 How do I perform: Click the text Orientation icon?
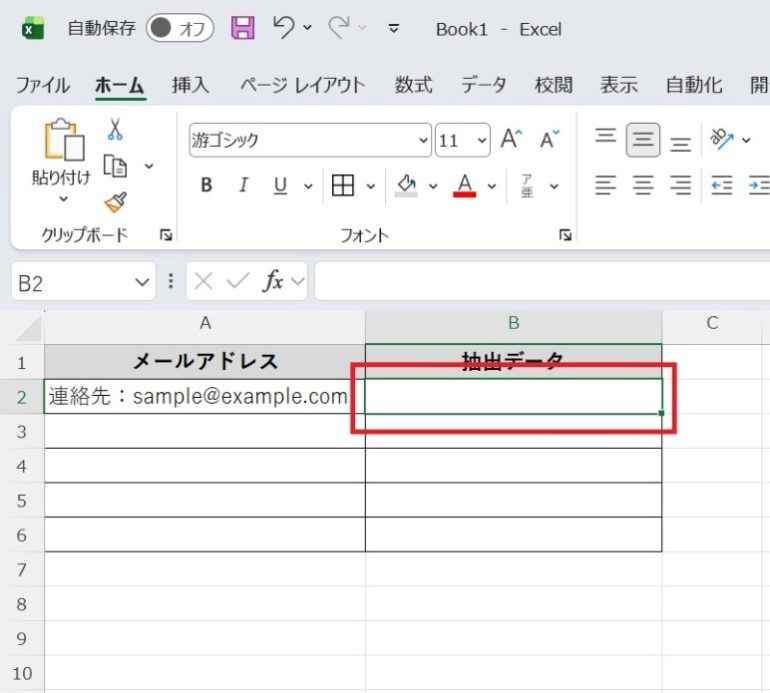(722, 139)
